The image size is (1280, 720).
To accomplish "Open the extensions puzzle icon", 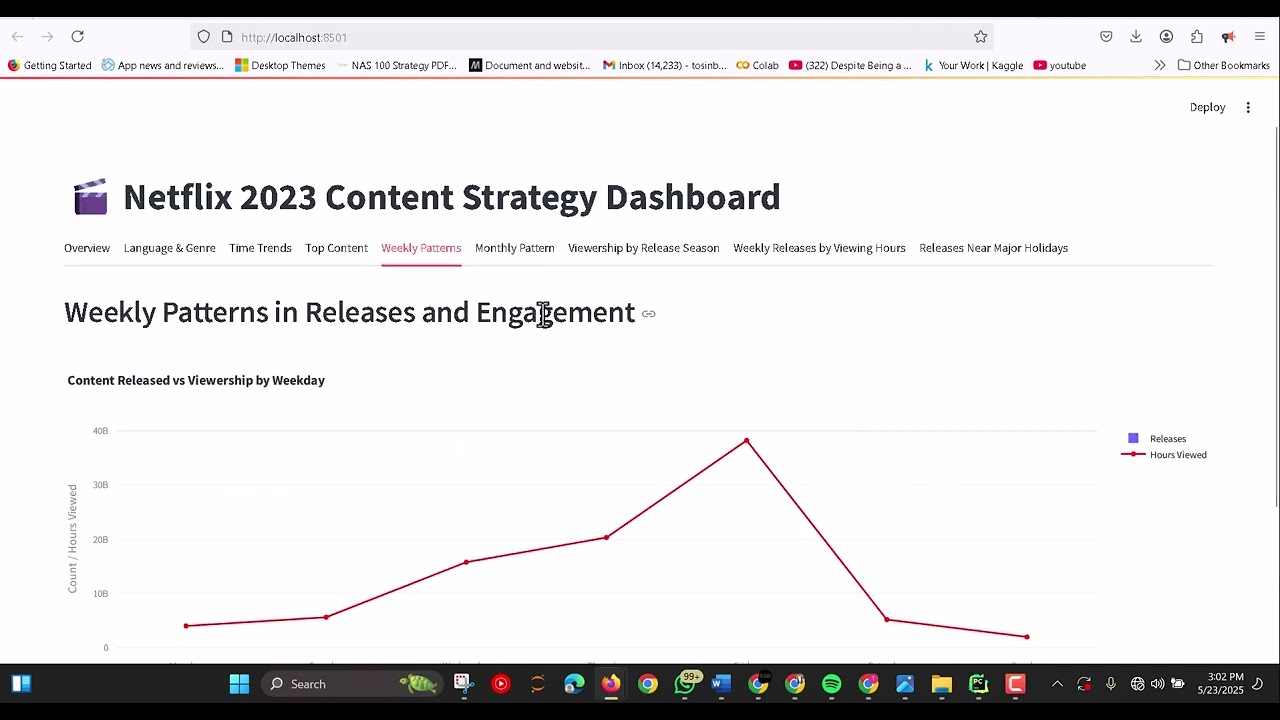I will pos(1197,37).
